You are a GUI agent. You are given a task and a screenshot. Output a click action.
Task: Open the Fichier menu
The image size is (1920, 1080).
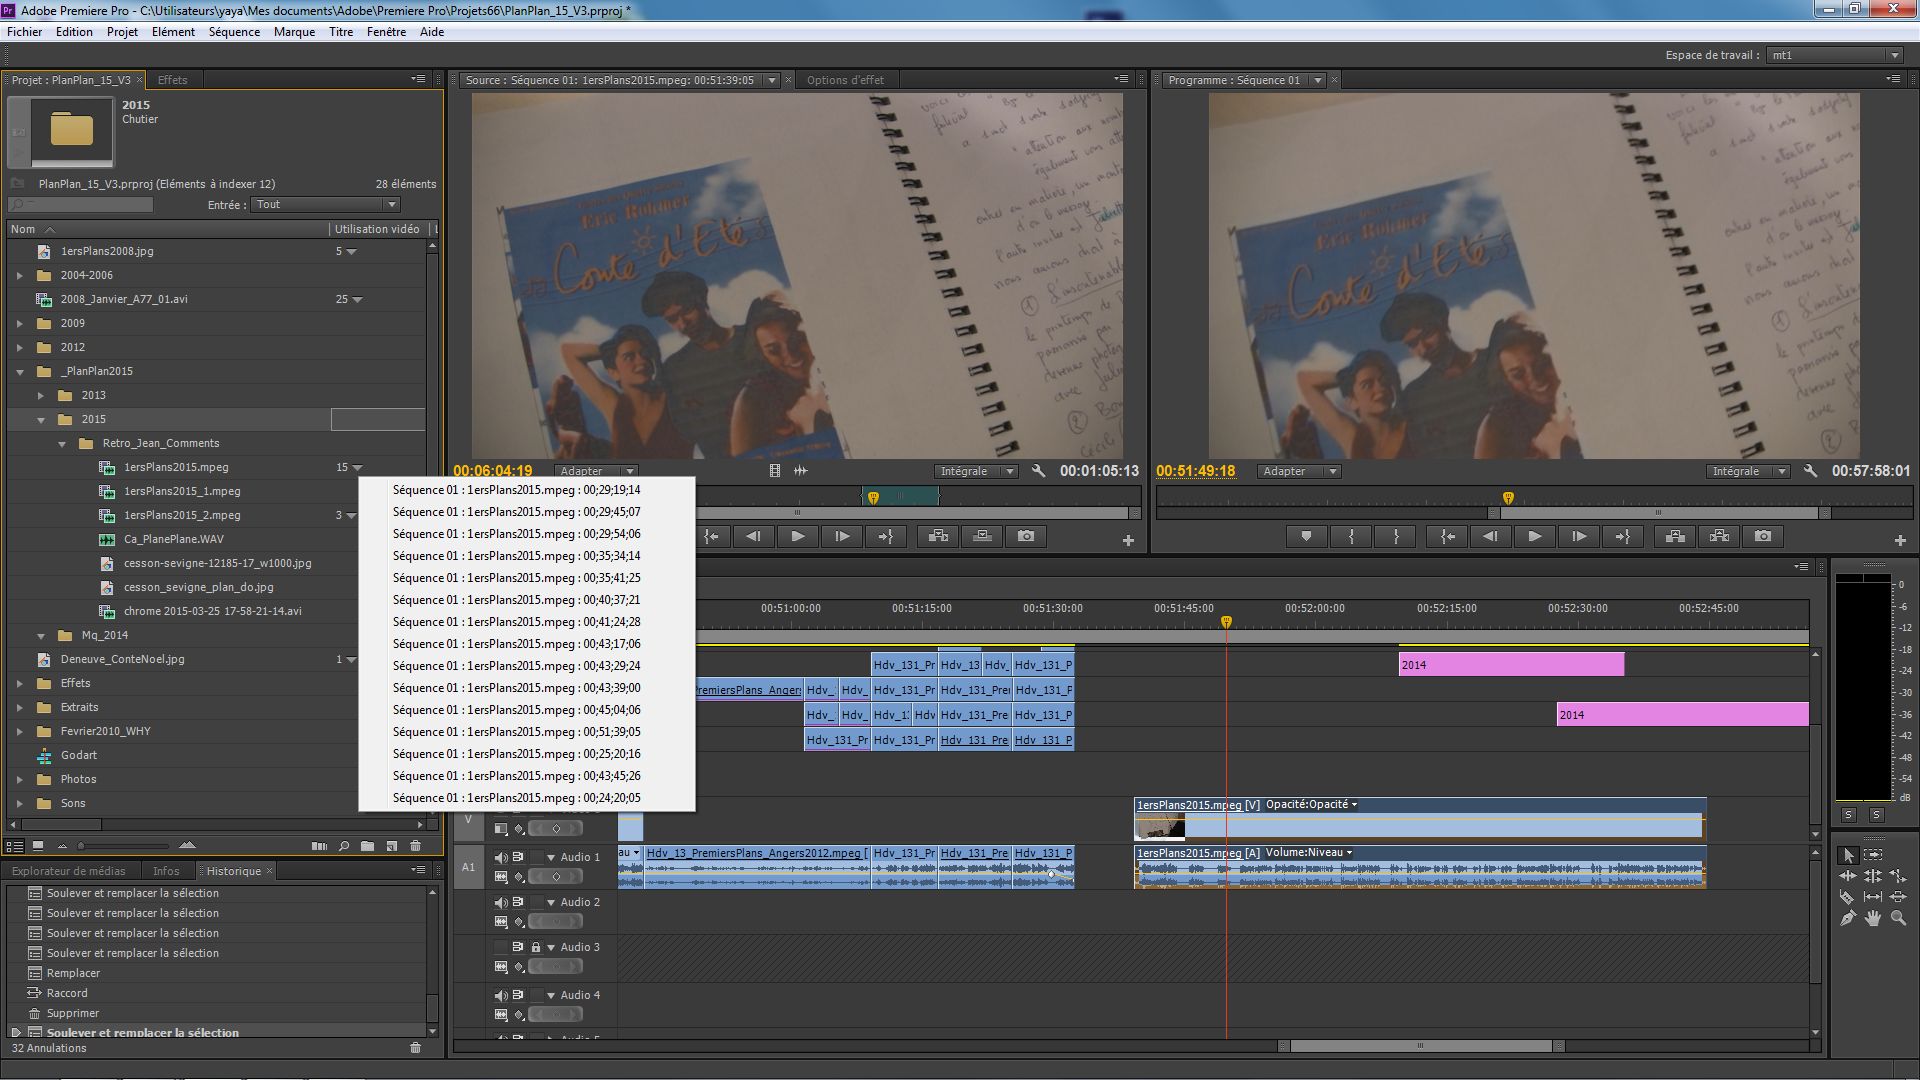point(25,32)
